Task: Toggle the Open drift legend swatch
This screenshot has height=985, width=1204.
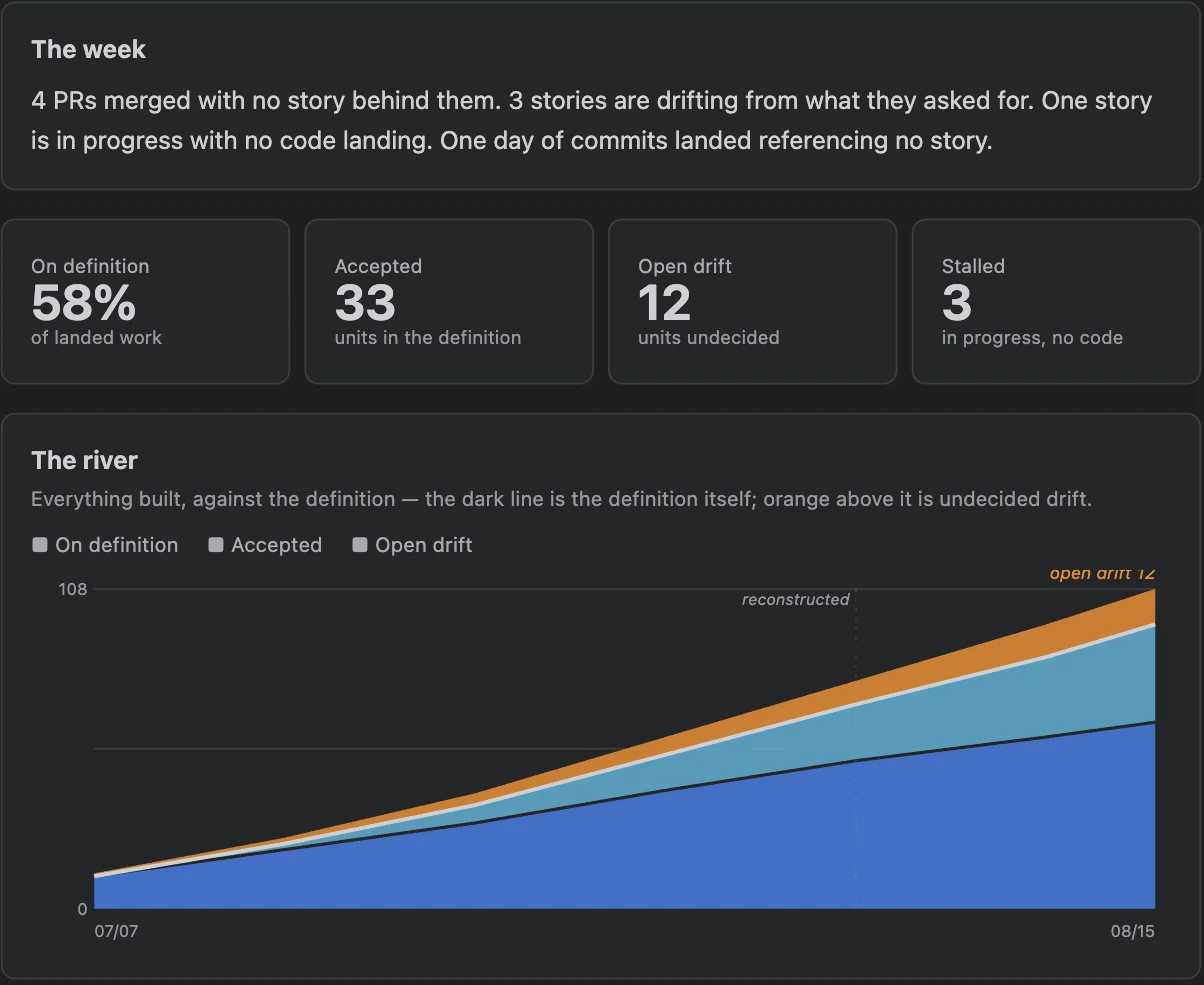Action: pyautogui.click(x=360, y=545)
